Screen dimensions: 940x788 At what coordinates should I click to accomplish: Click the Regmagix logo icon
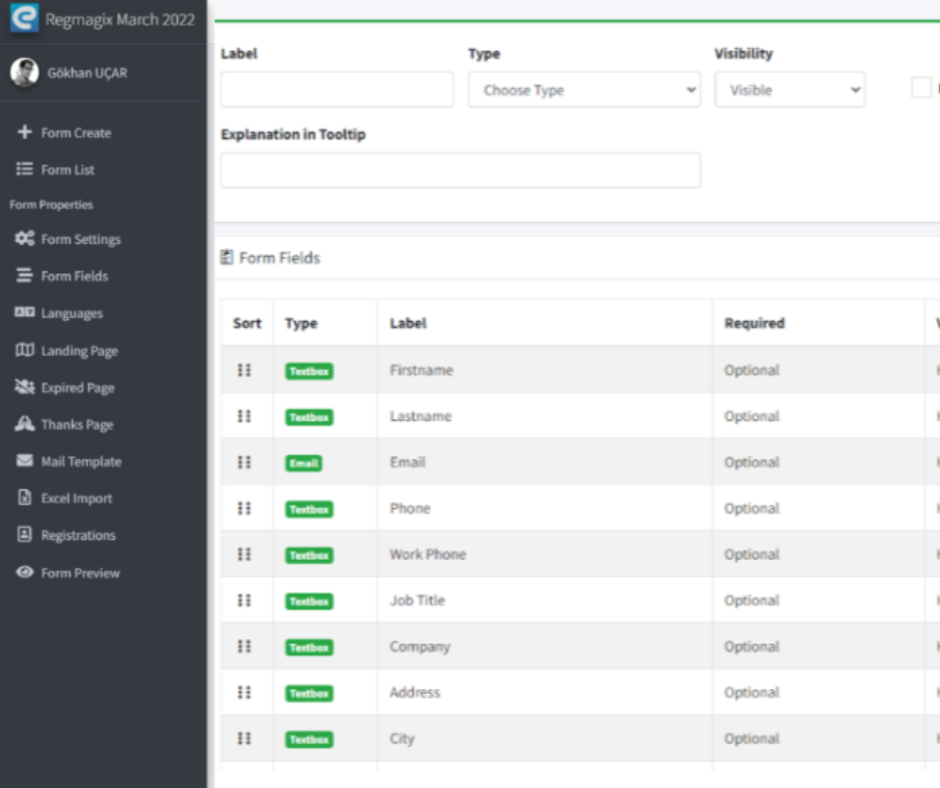(24, 19)
